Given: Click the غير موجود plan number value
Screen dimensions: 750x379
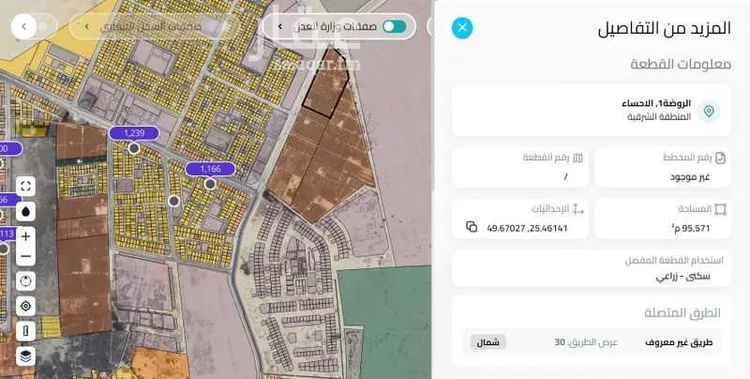Looking at the screenshot, I should (690, 177).
